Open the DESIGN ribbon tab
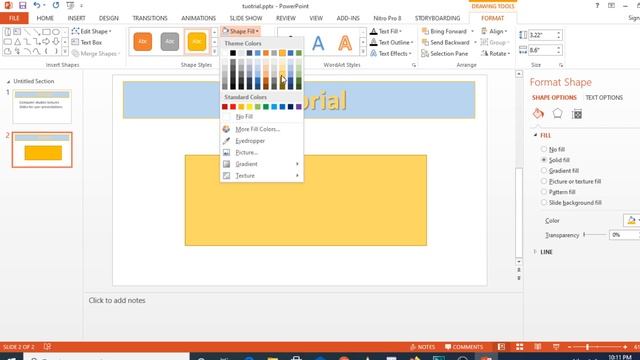640x360 pixels. [109, 18]
